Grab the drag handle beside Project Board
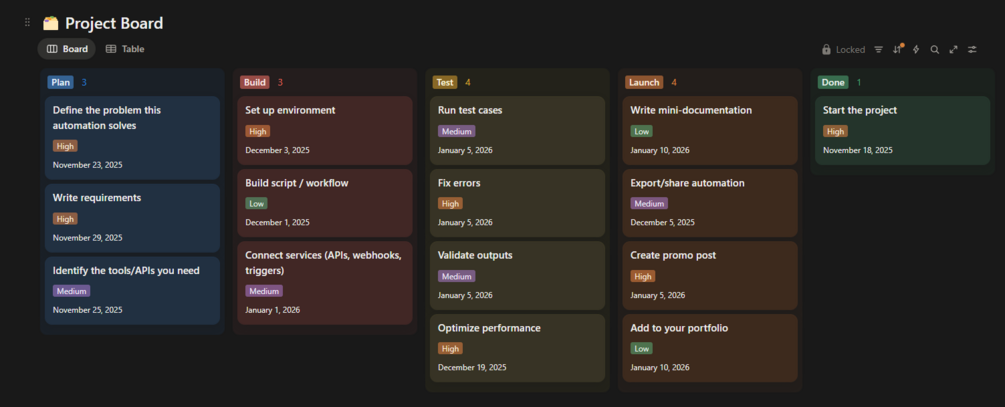Viewport: 1005px width, 407px height. tap(28, 22)
